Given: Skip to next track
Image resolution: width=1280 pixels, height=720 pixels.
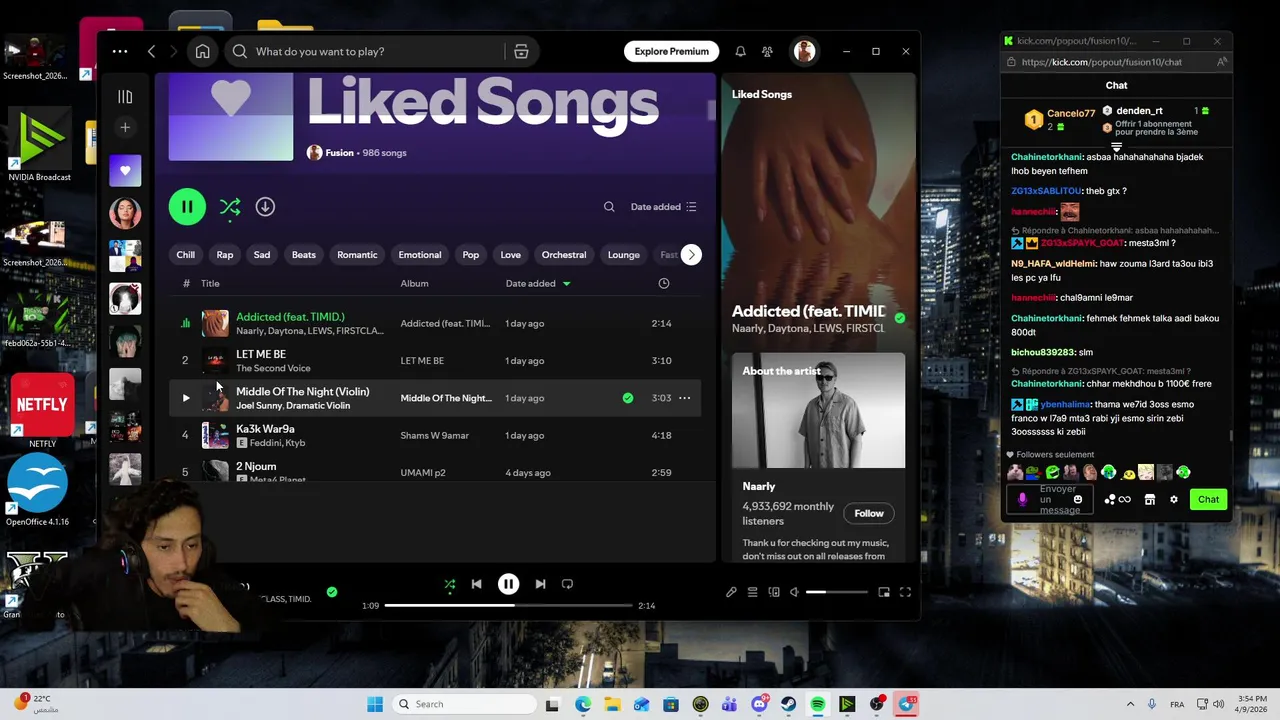Looking at the screenshot, I should pos(540,584).
